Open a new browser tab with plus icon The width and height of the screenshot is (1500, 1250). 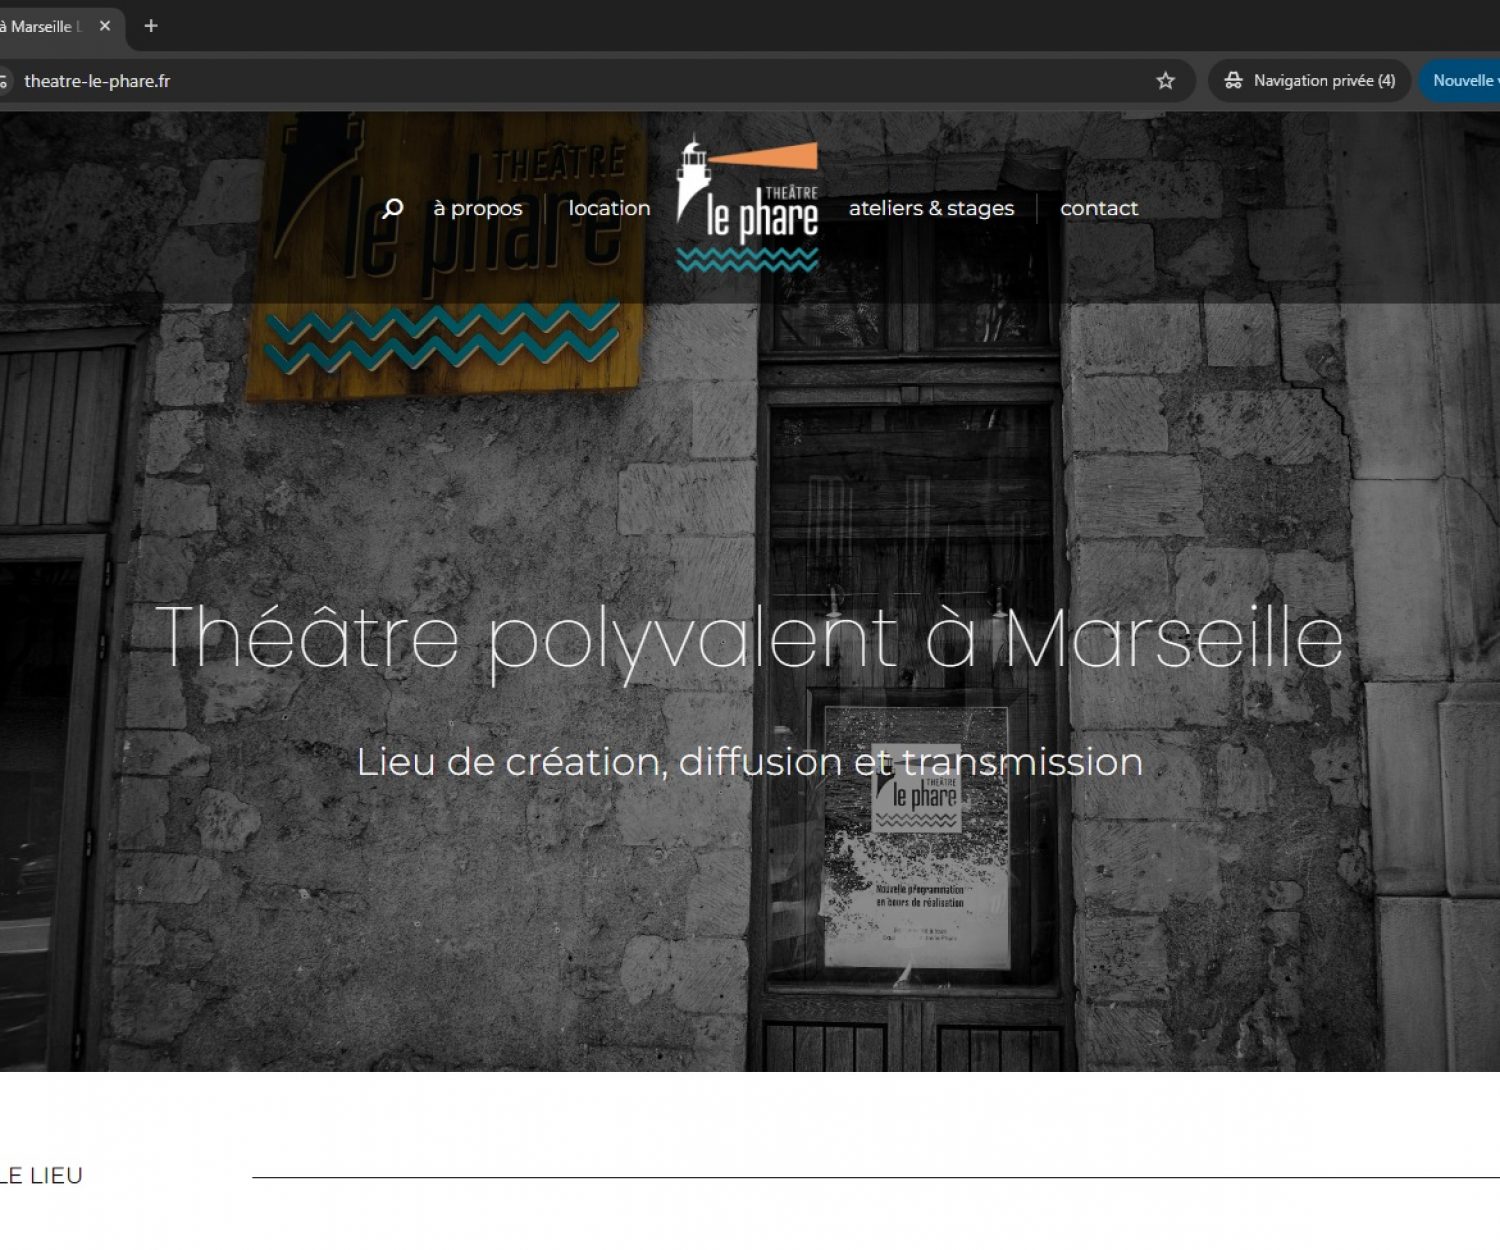tap(151, 26)
